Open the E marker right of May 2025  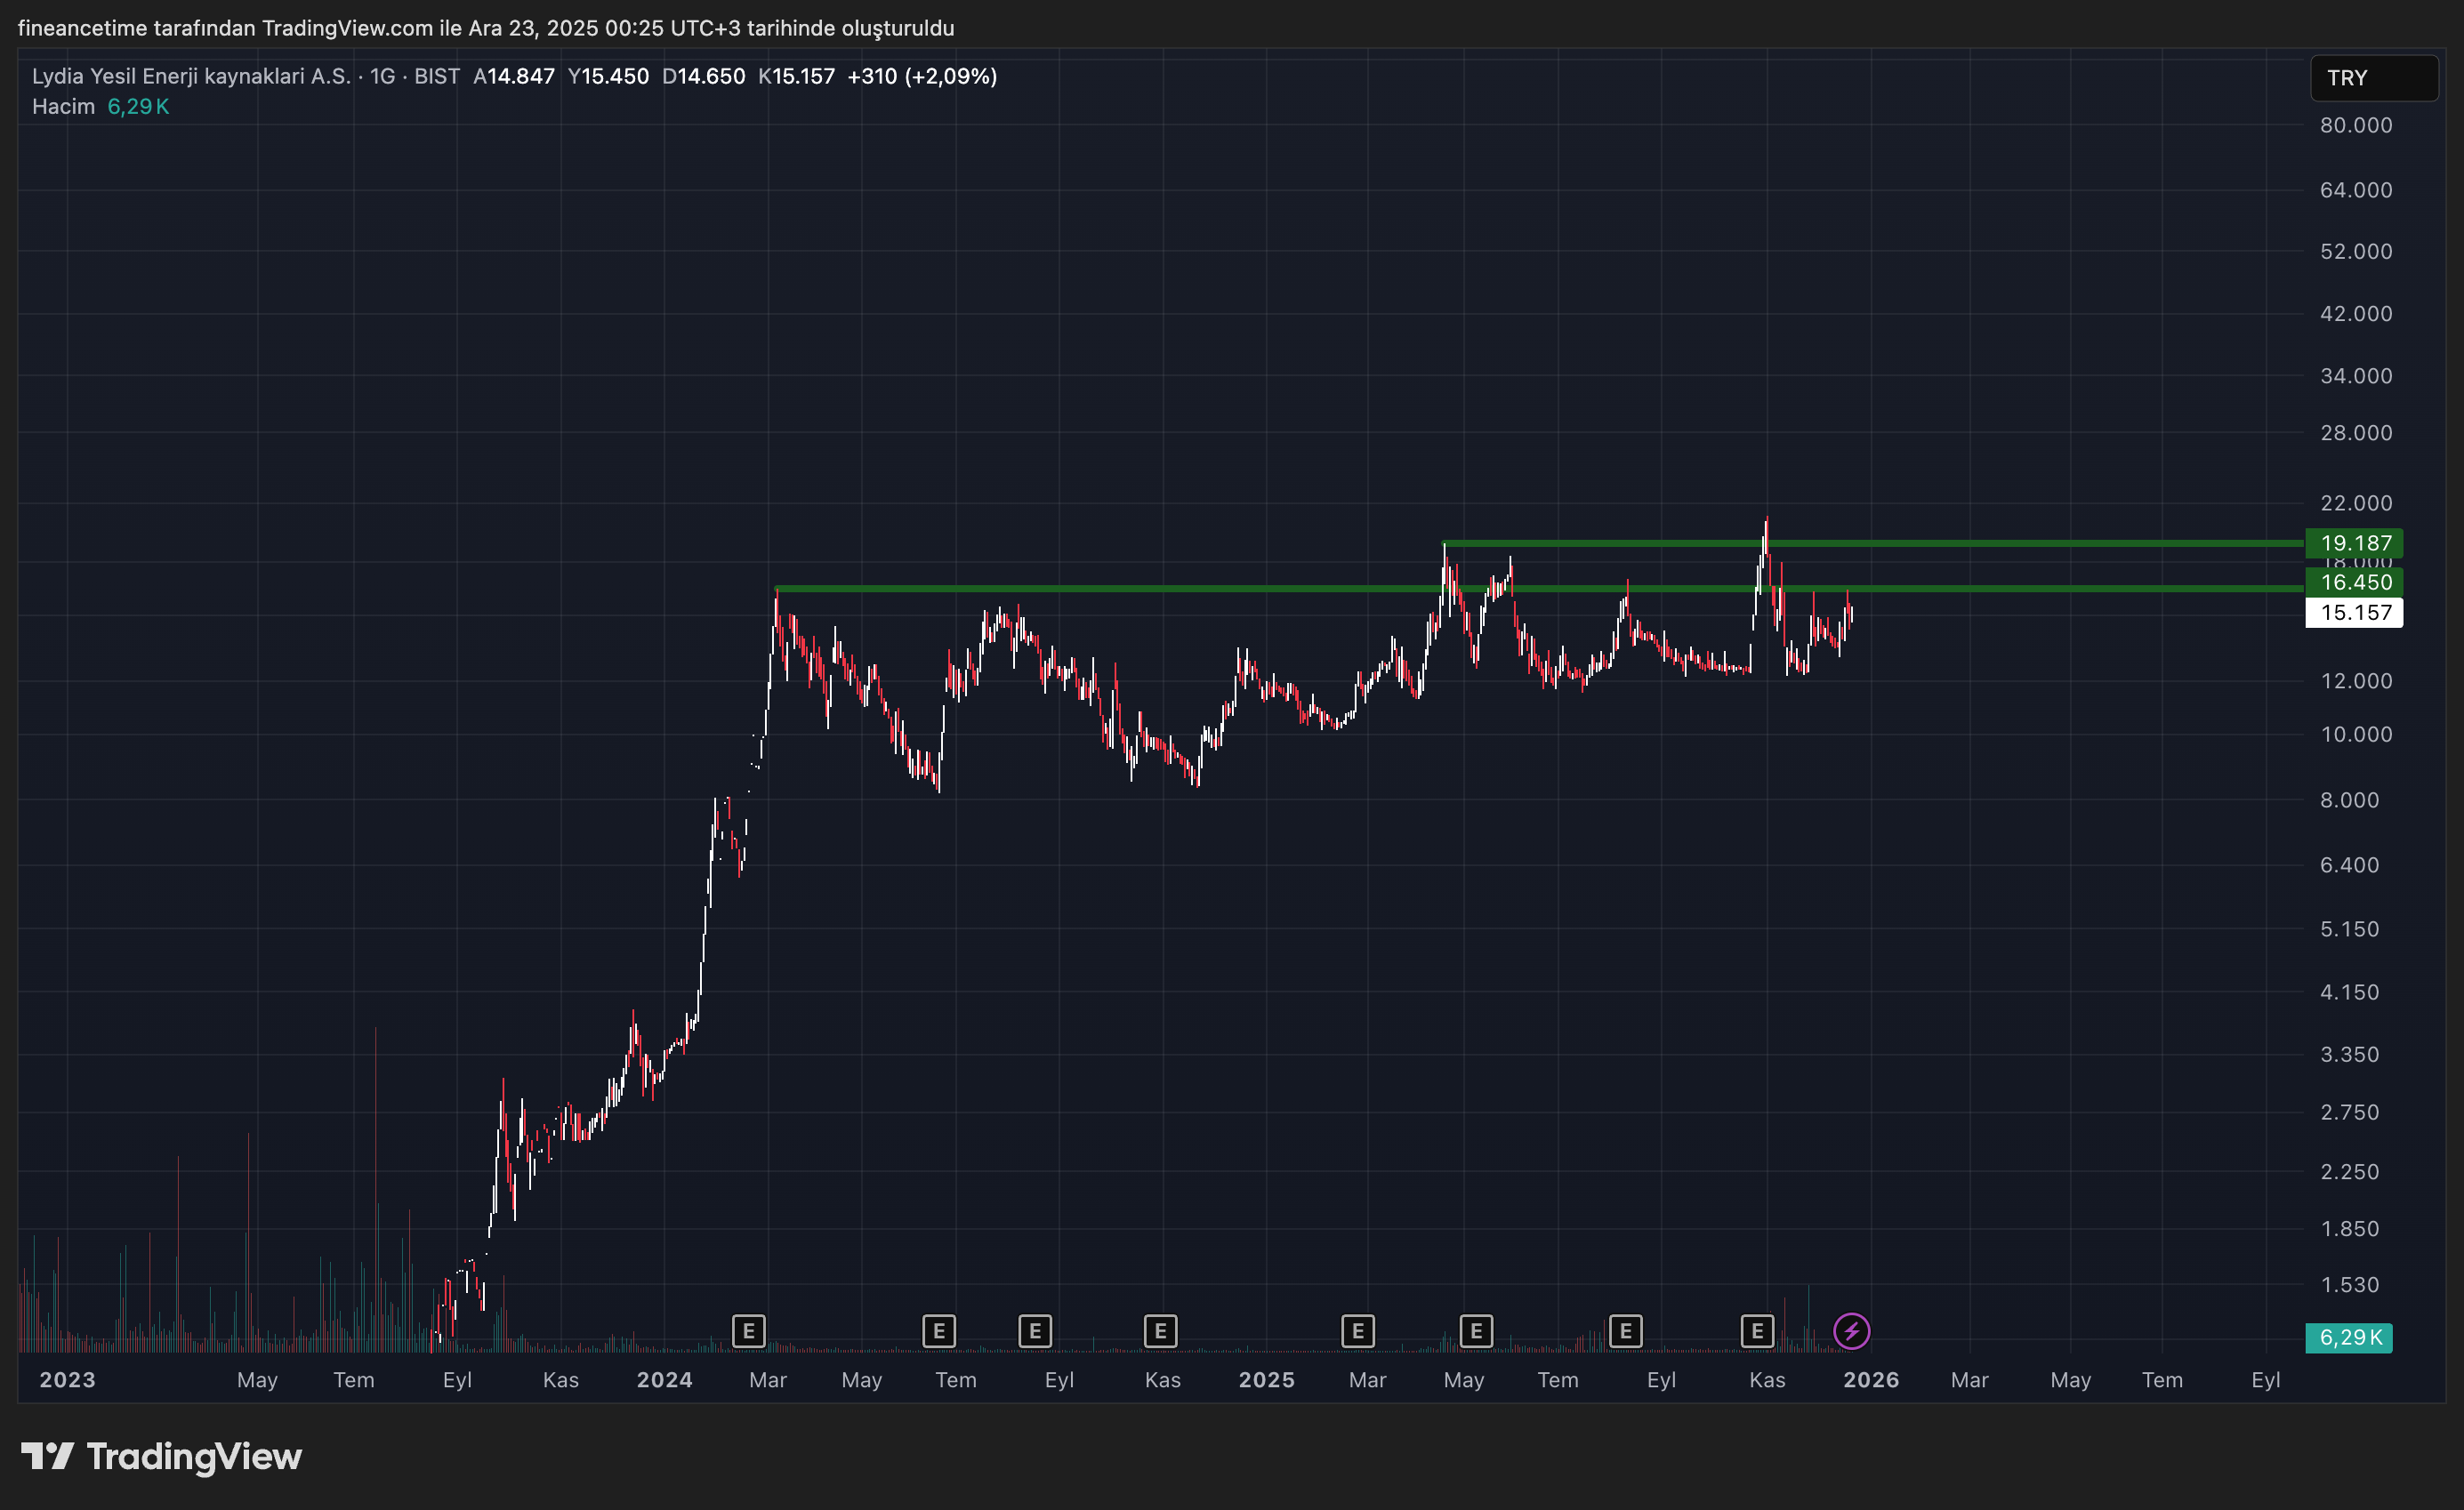tap(1476, 1331)
